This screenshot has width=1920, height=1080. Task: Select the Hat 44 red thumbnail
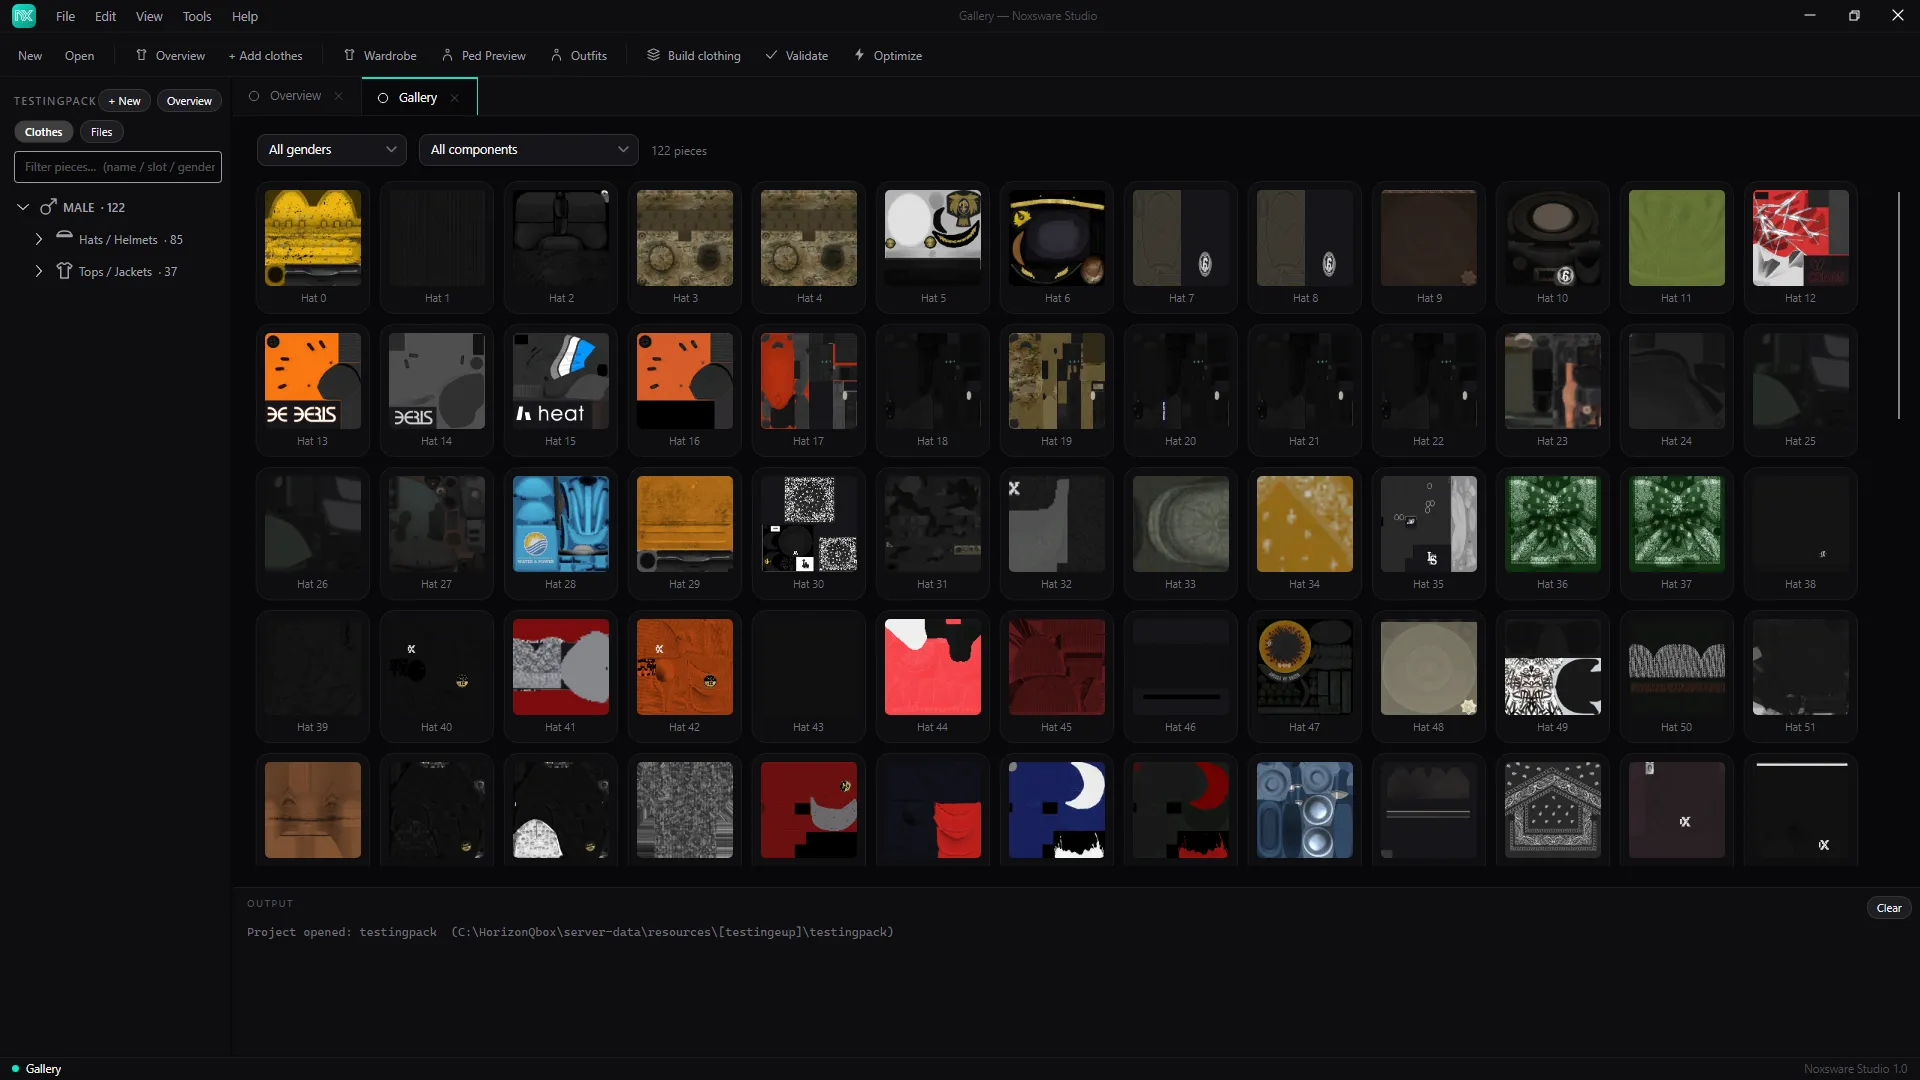[933, 667]
